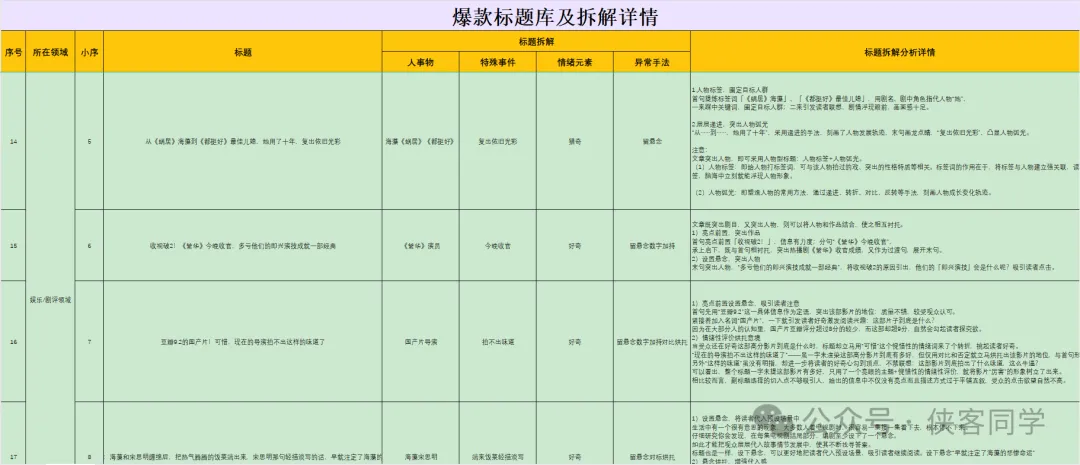Image resolution: width=1080 pixels, height=465 pixels.
Task: Select the 小序 cell with value 5
Action: (89, 141)
